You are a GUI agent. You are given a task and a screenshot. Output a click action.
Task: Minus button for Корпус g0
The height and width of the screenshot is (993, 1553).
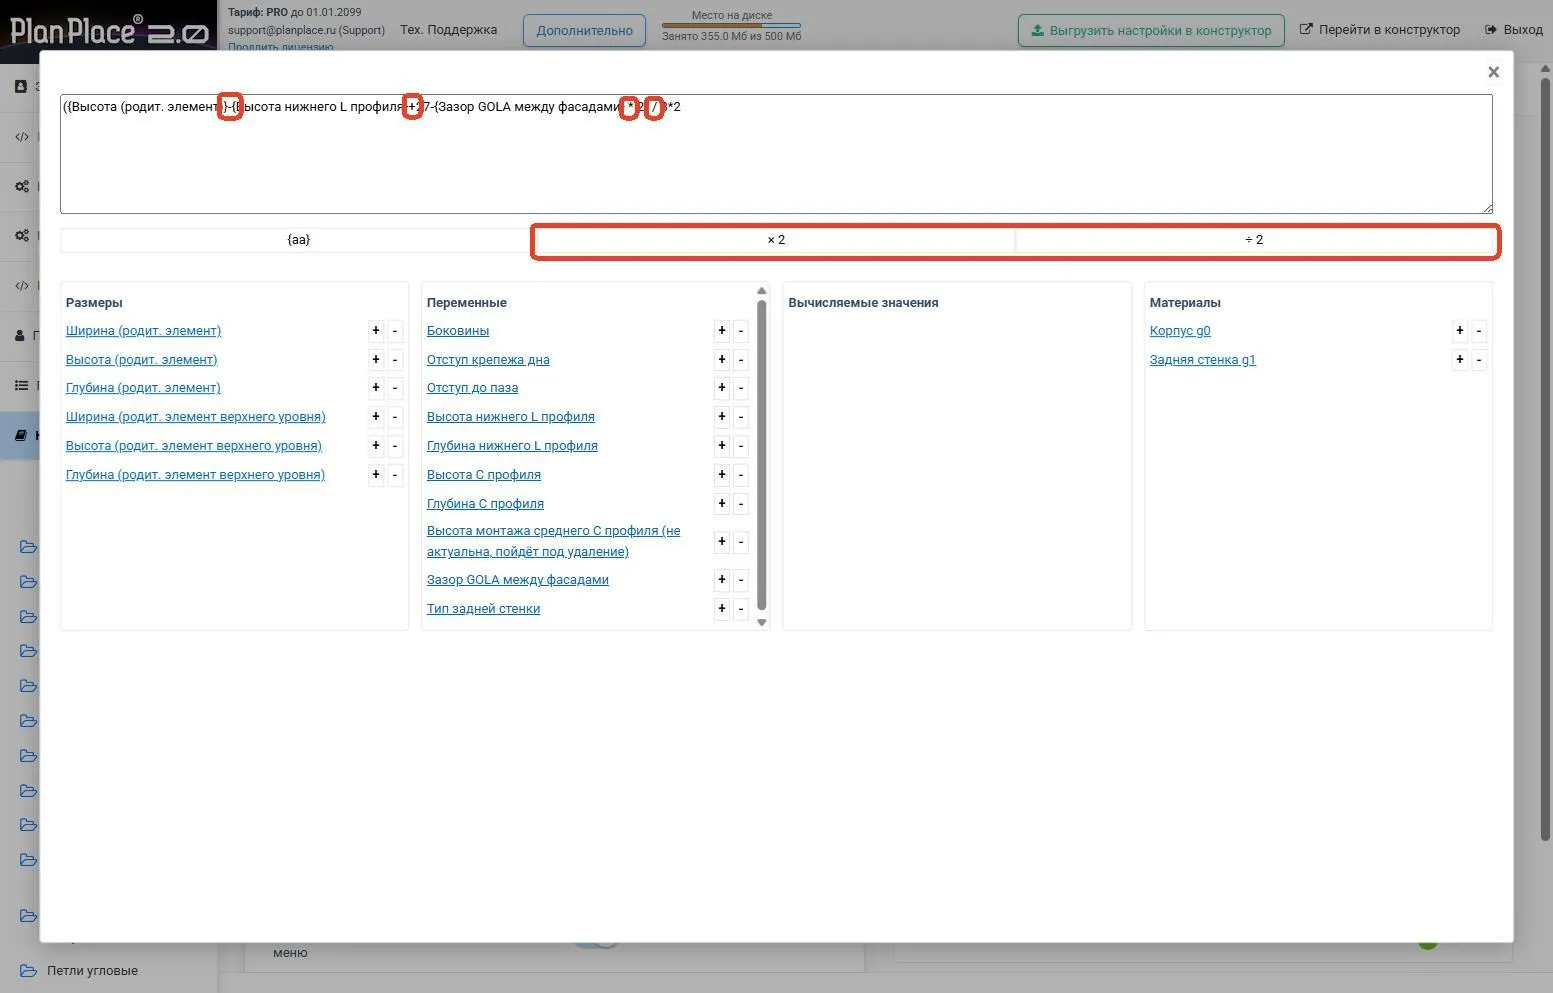[x=1479, y=331]
